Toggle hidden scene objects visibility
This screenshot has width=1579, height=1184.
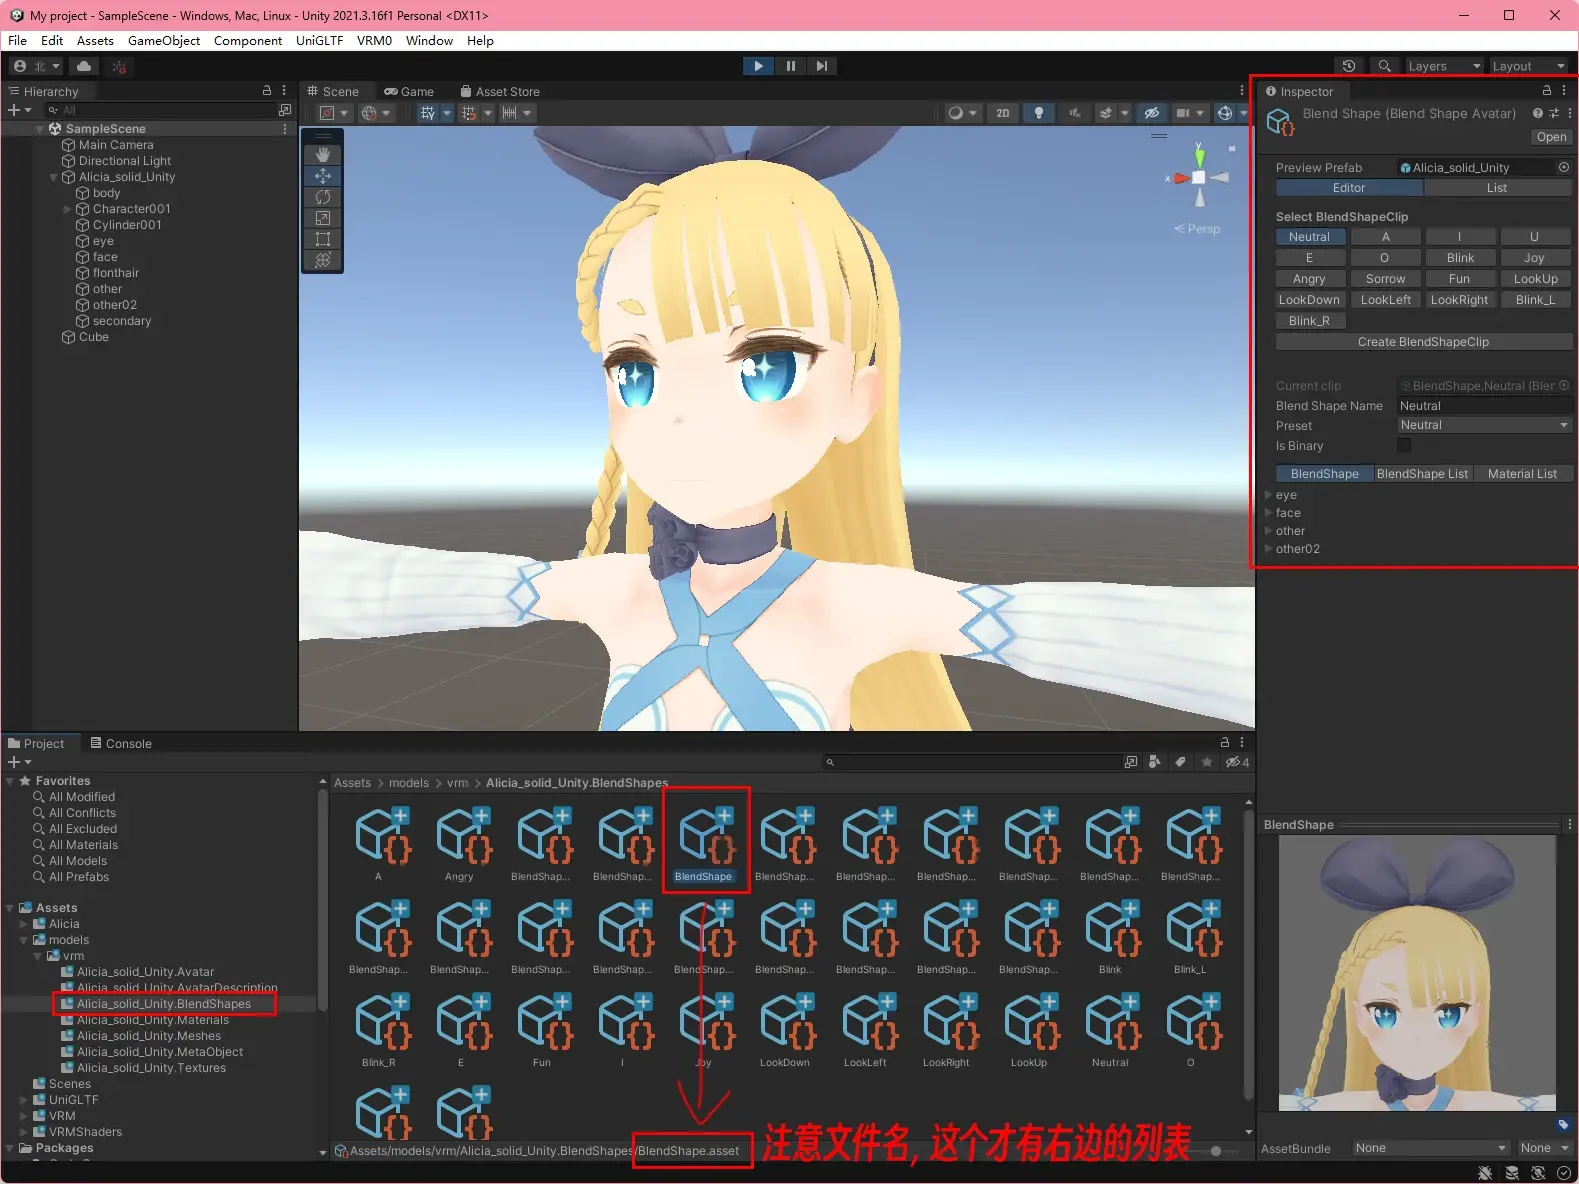1151,113
